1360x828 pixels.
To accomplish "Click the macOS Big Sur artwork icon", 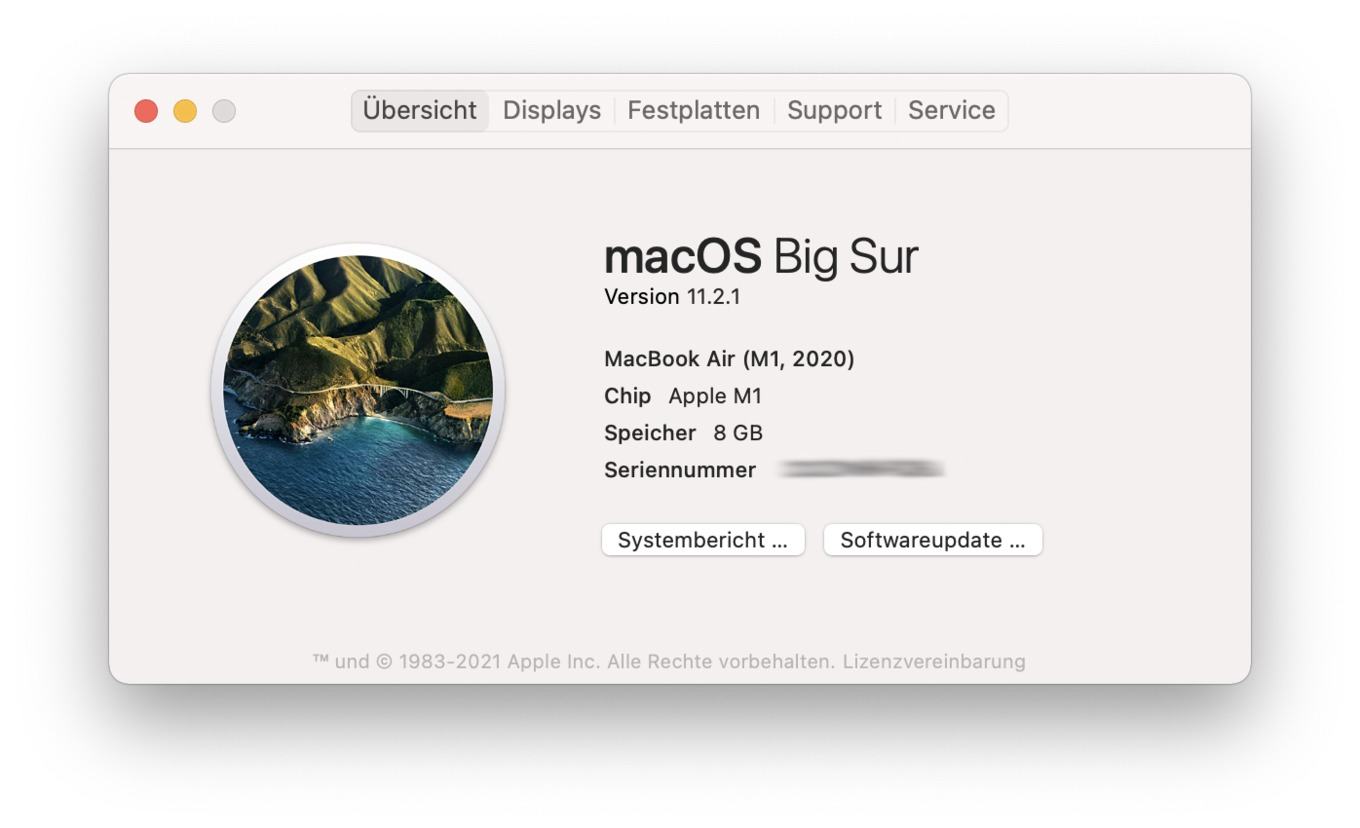I will point(358,390).
